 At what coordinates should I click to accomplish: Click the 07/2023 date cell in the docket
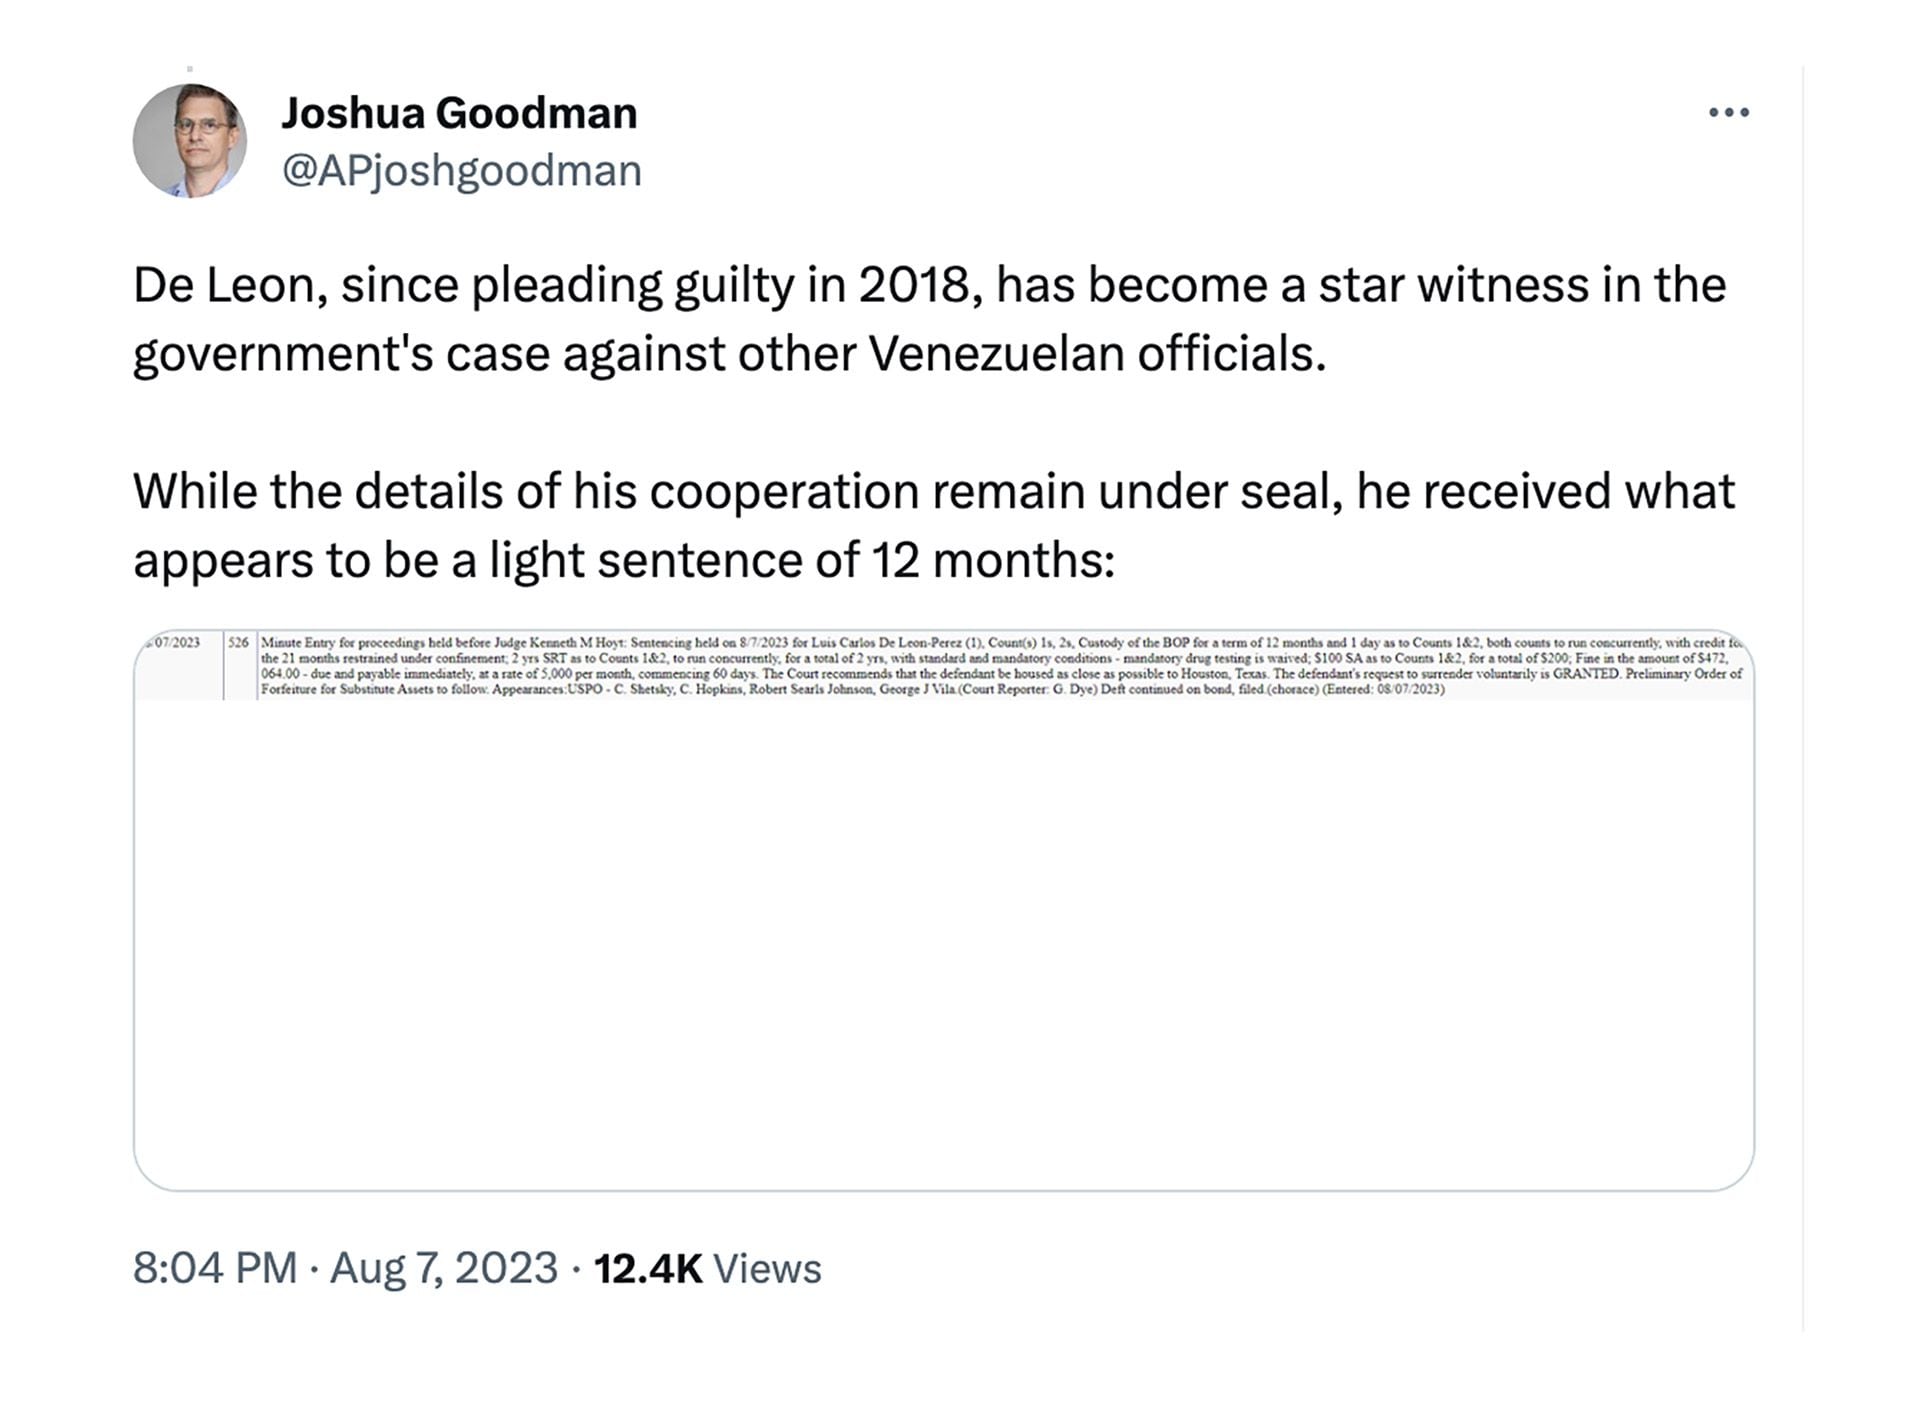click(176, 643)
